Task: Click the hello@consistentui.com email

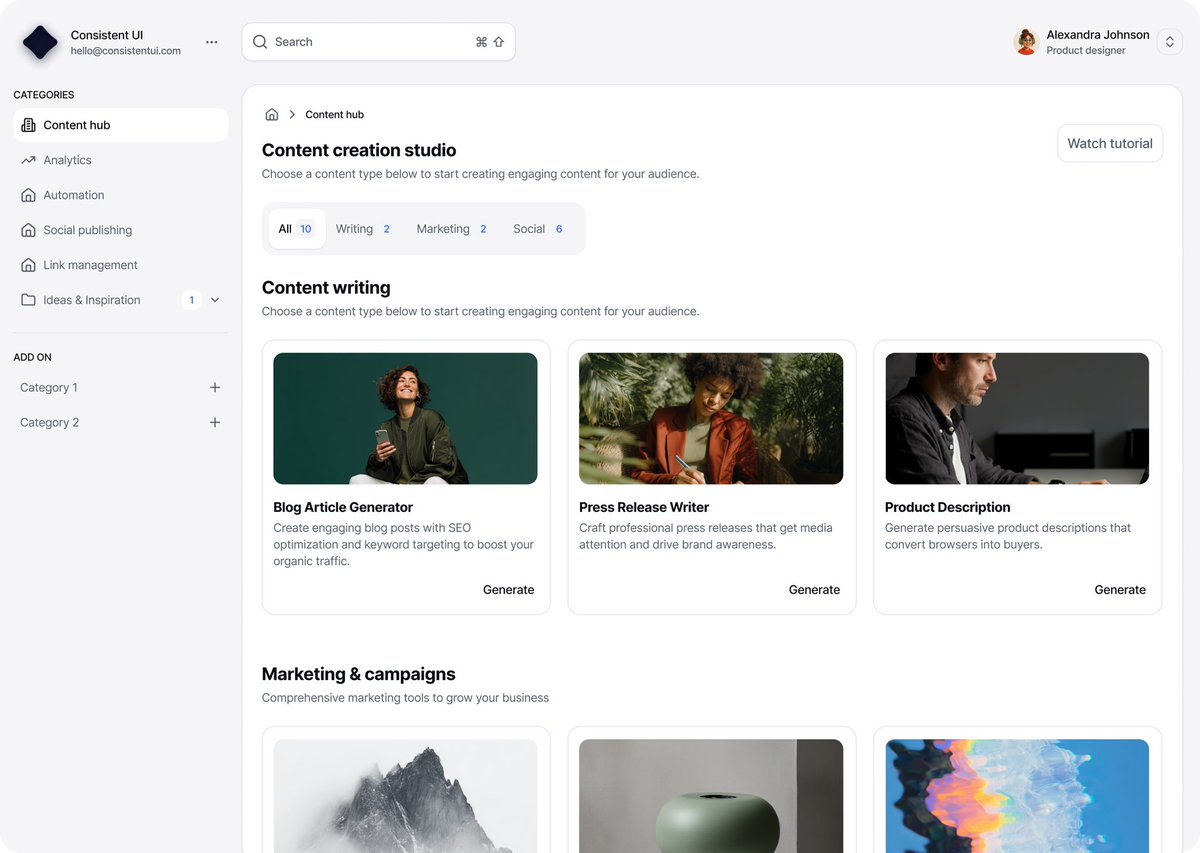Action: [x=126, y=51]
